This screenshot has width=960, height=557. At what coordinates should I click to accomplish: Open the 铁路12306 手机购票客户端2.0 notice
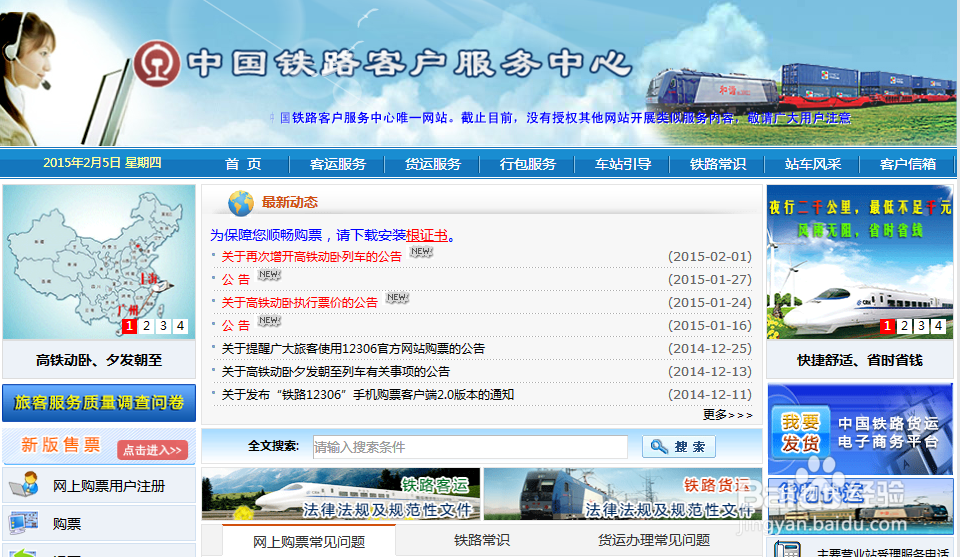367,395
